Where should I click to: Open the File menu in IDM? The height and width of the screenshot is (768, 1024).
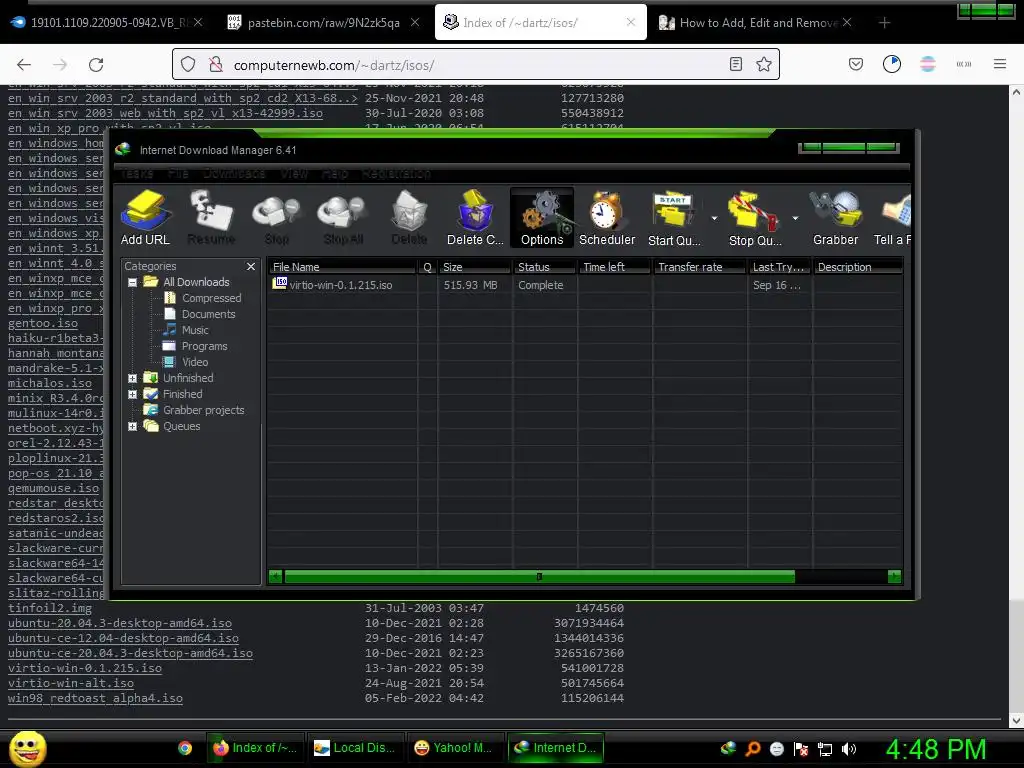pyautogui.click(x=178, y=173)
